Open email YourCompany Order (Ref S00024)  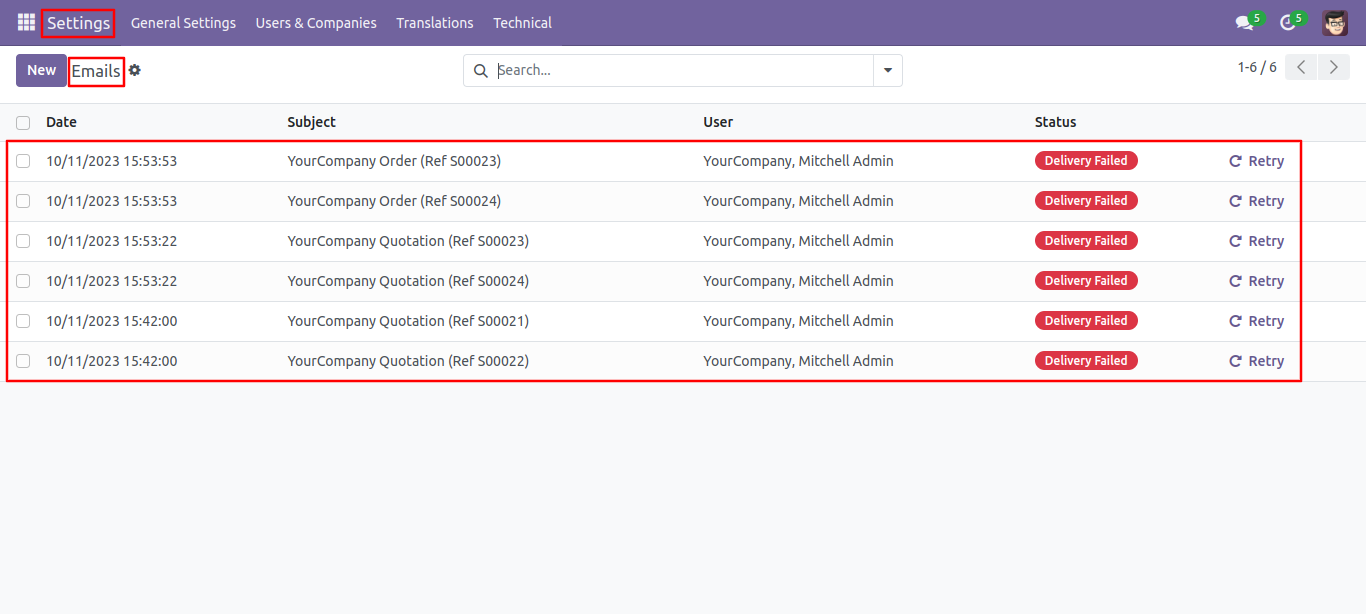[x=394, y=201]
